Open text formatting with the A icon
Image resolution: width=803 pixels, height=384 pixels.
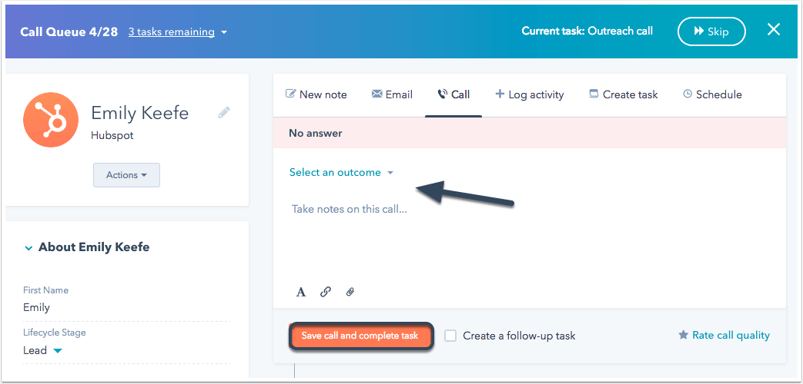coord(301,292)
